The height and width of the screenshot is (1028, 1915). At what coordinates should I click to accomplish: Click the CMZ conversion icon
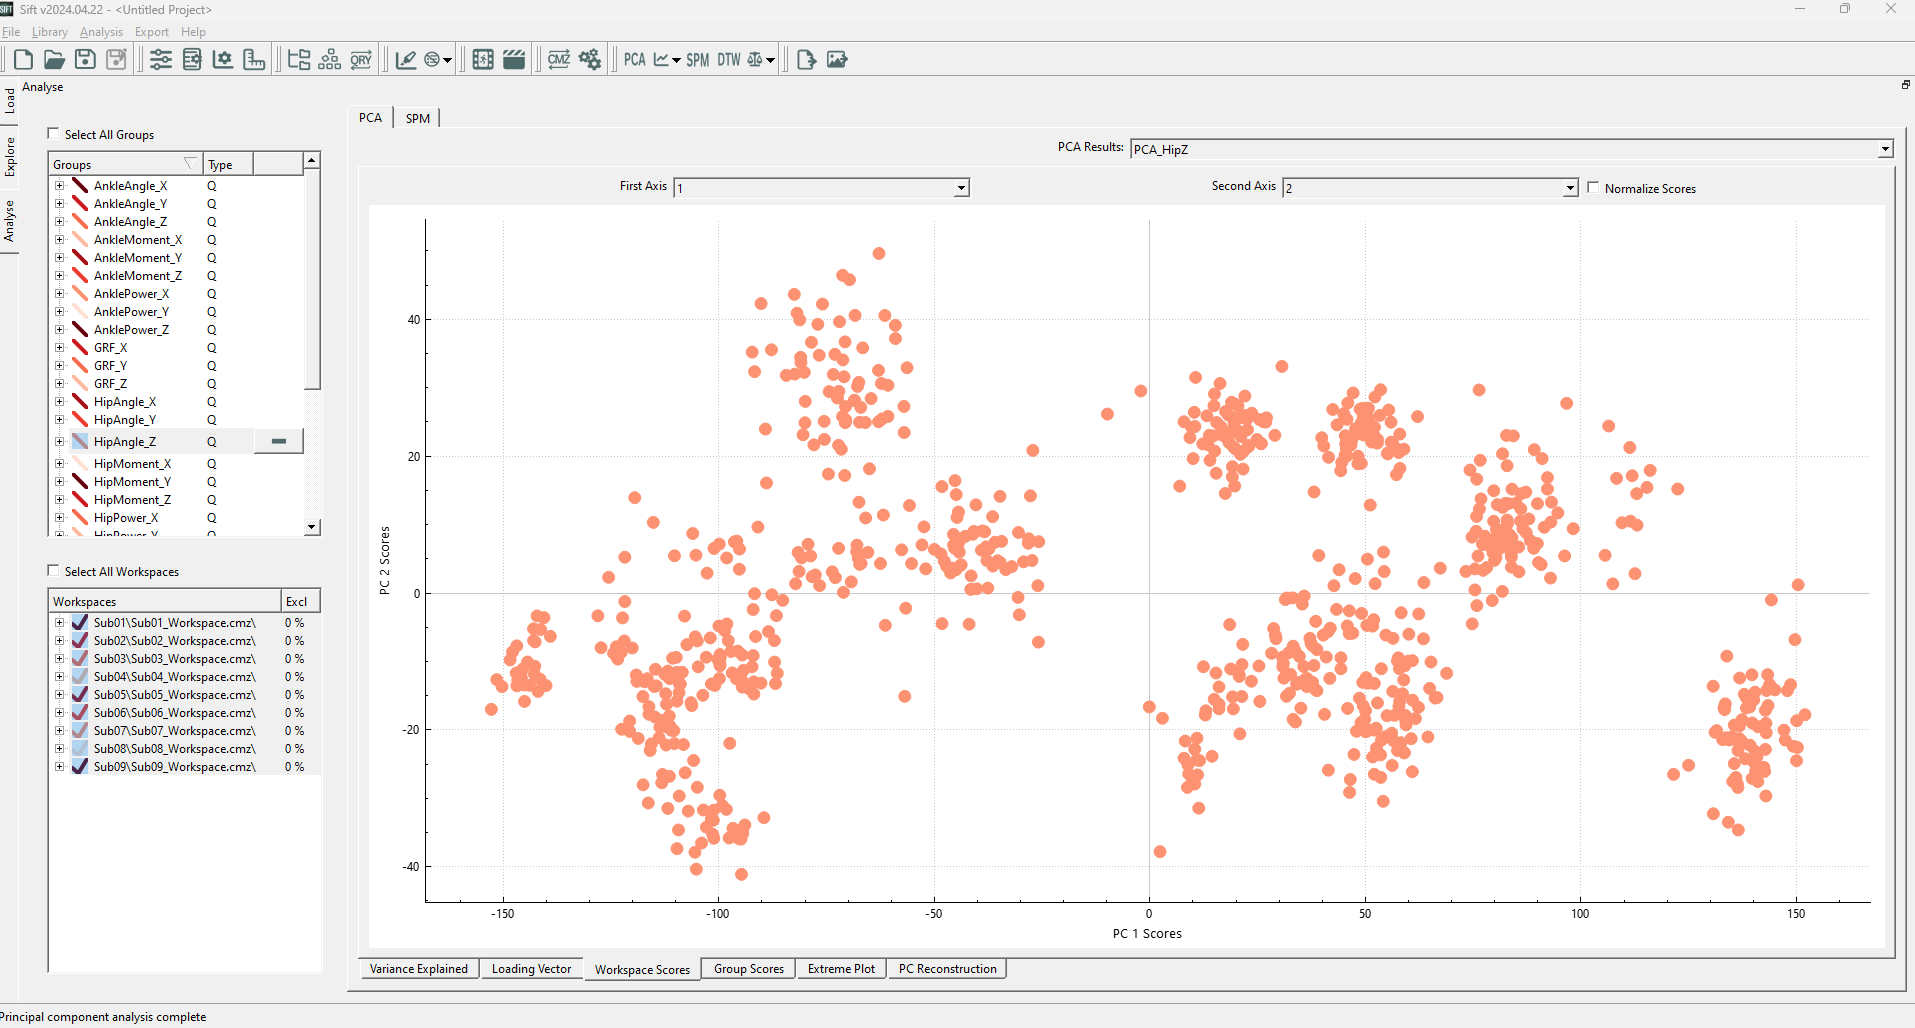559,60
